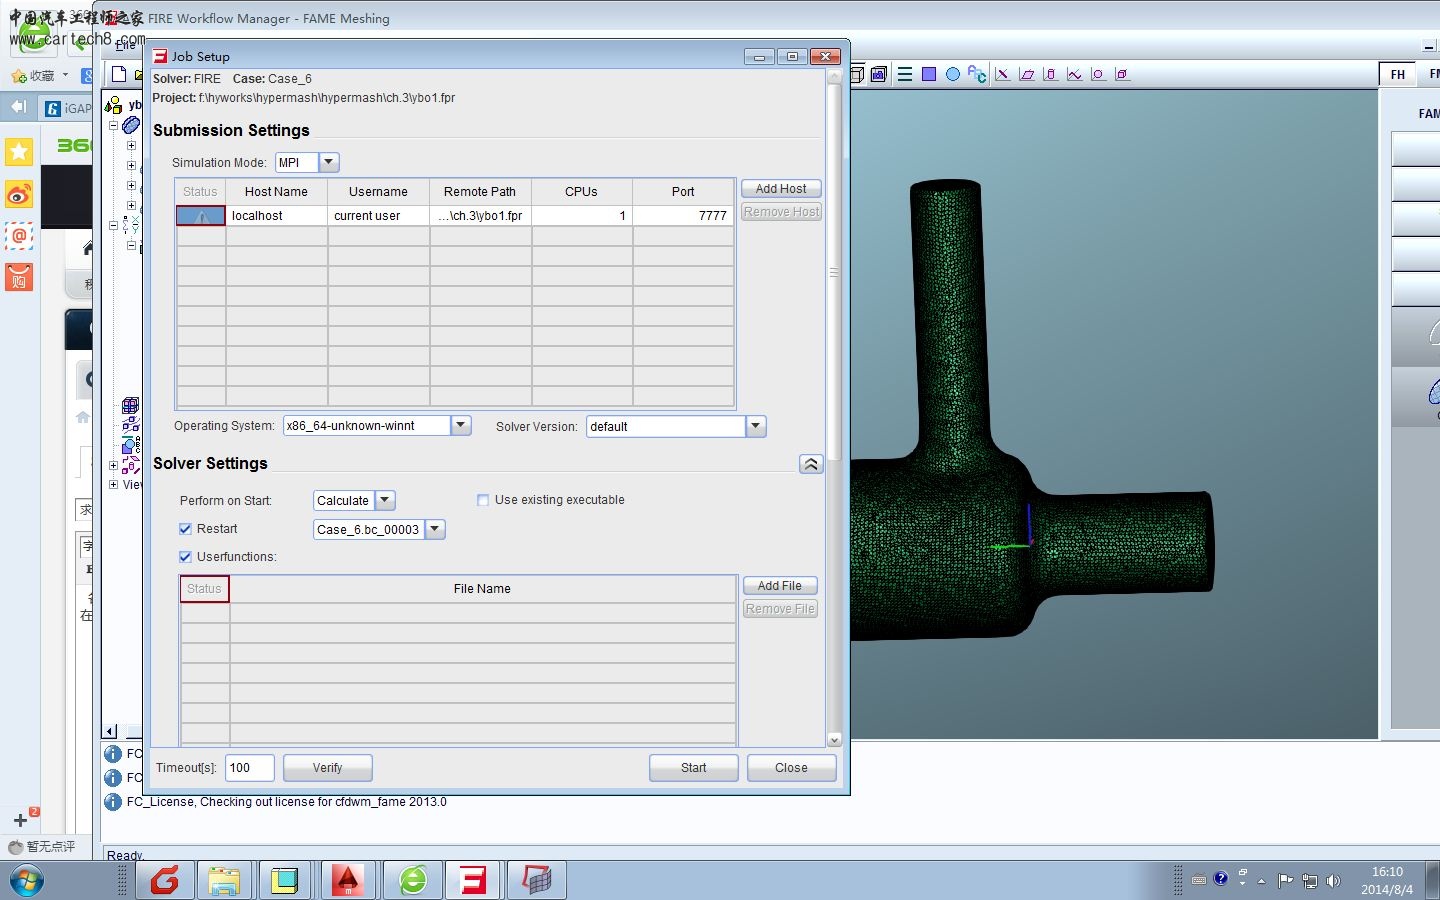Open the green browser taskbar icon
This screenshot has height=900, width=1440.
(x=413, y=881)
